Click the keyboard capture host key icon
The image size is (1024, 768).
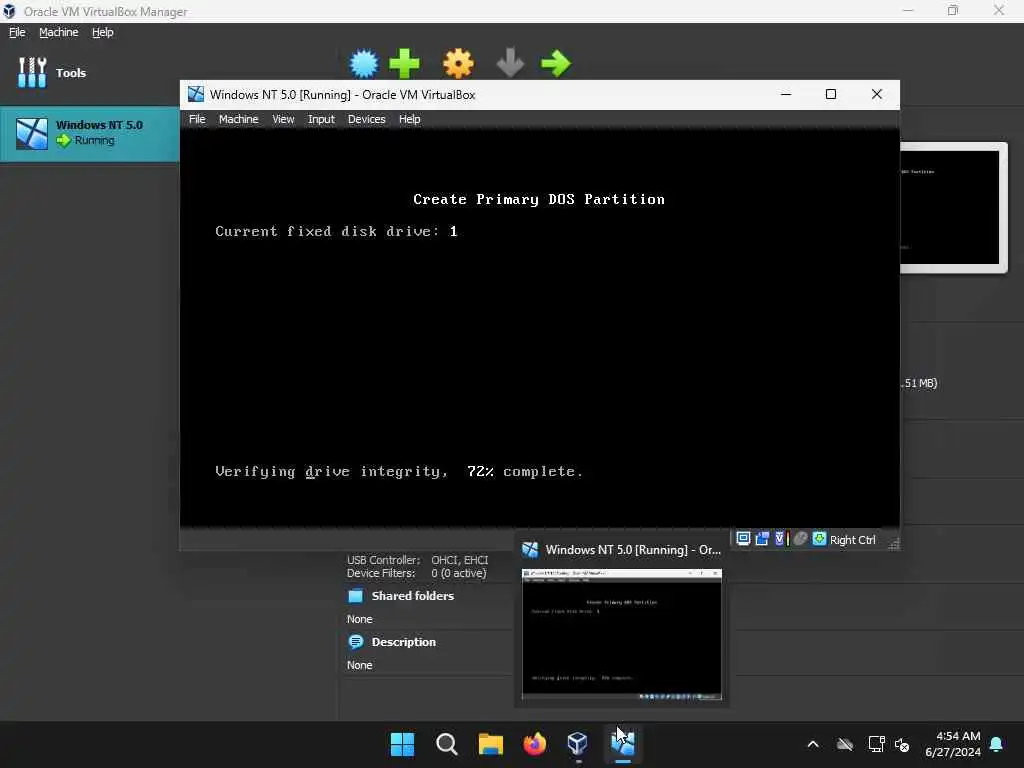pos(819,539)
